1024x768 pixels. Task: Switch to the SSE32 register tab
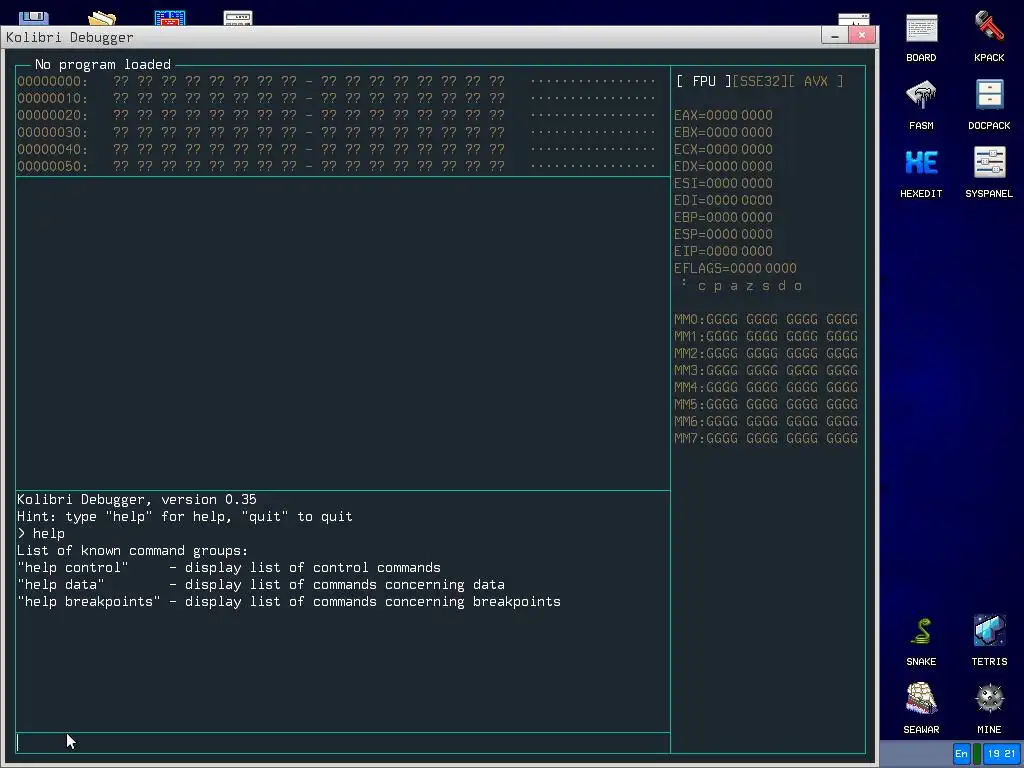tap(760, 81)
